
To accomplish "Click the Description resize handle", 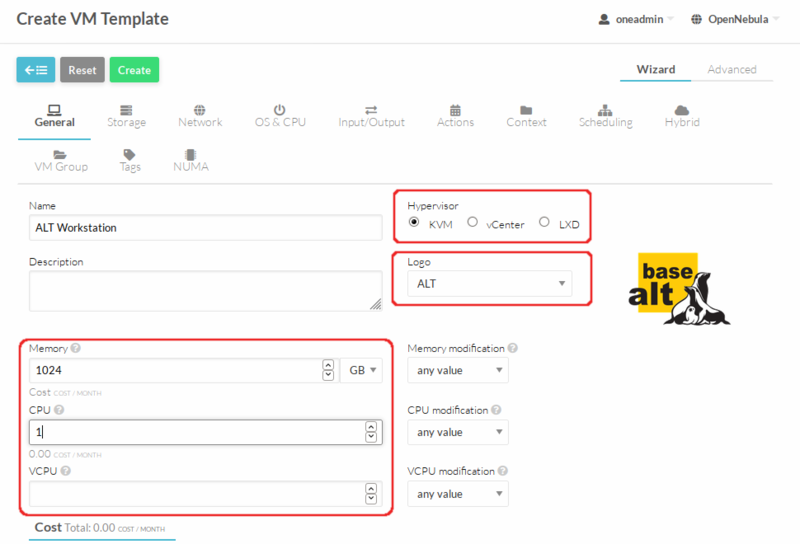I will pyautogui.click(x=376, y=305).
